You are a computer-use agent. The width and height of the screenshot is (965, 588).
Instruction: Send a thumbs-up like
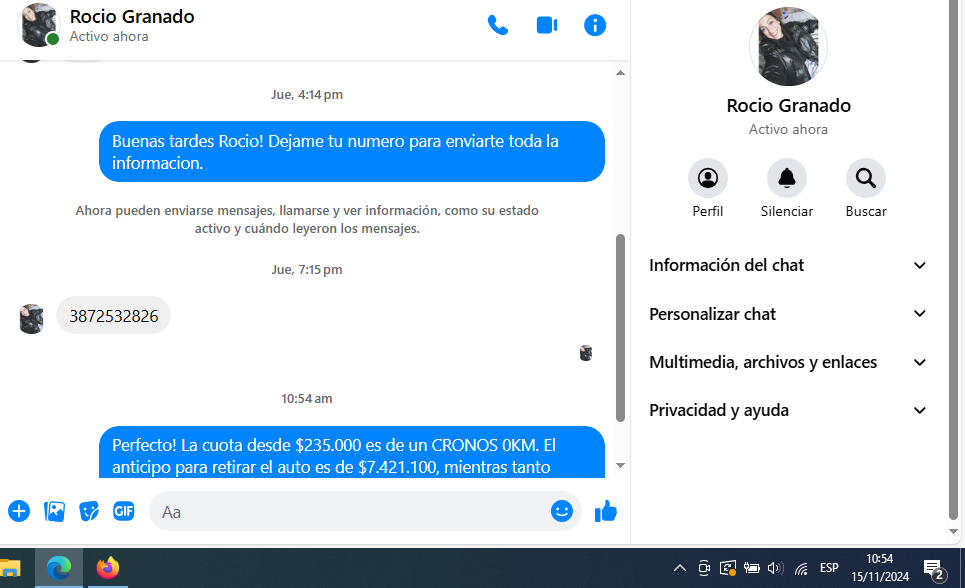coord(606,511)
